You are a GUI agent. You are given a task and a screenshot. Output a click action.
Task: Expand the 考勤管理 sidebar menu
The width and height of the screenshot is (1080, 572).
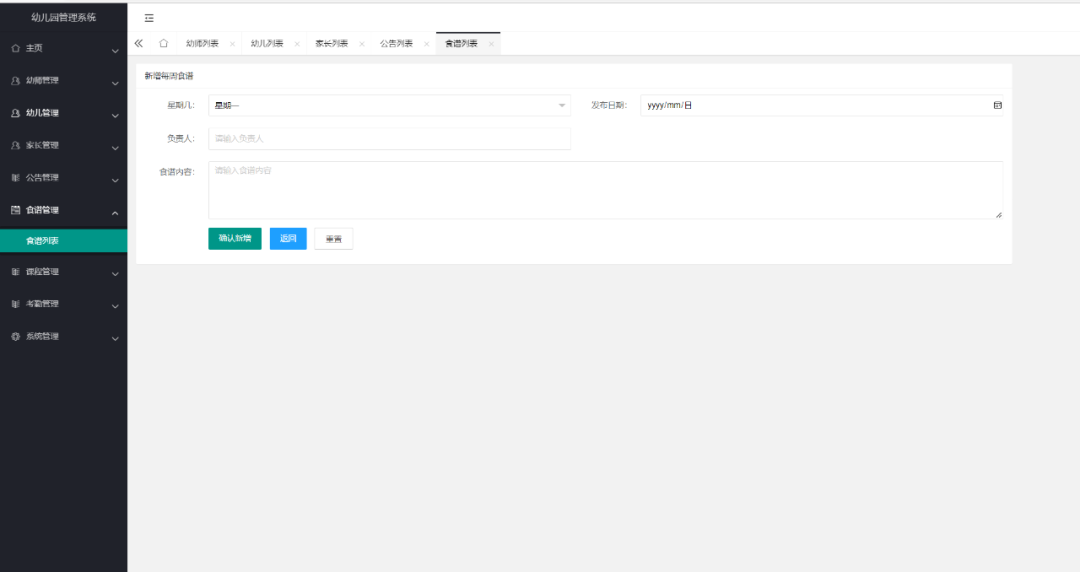(63, 304)
